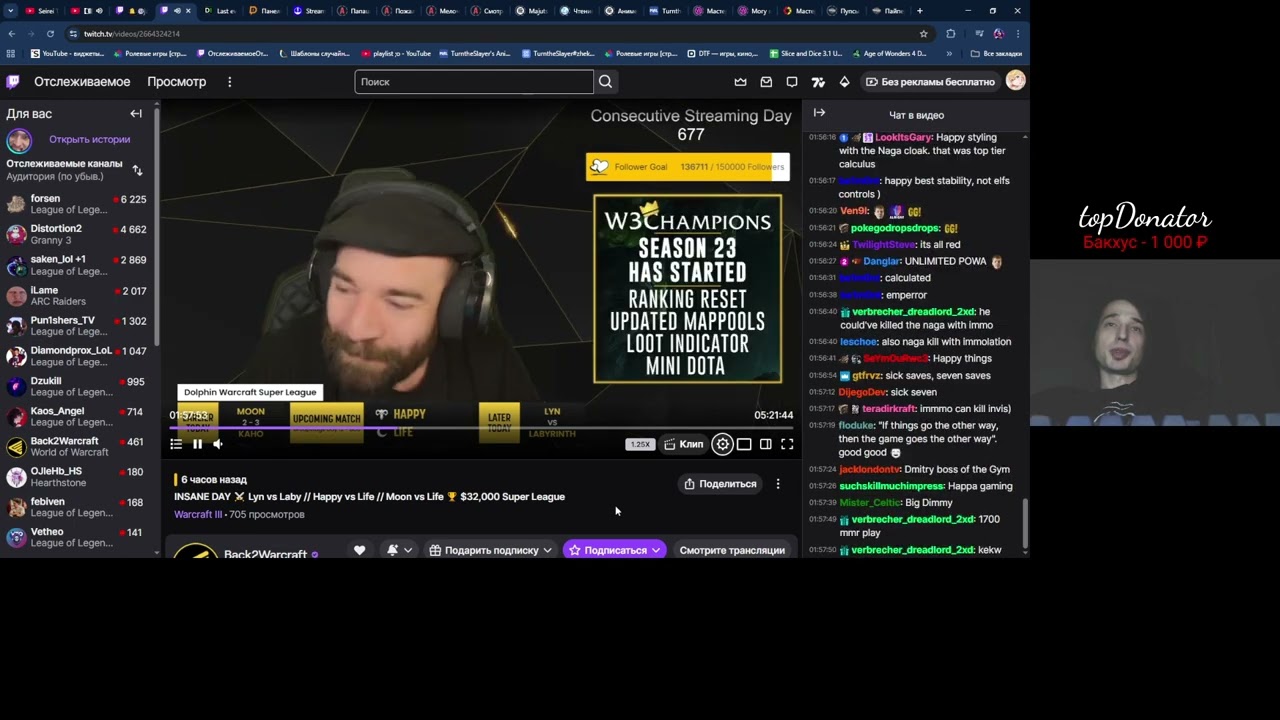Open the Все закладки folder
This screenshot has width=1280, height=720.
tap(996, 53)
